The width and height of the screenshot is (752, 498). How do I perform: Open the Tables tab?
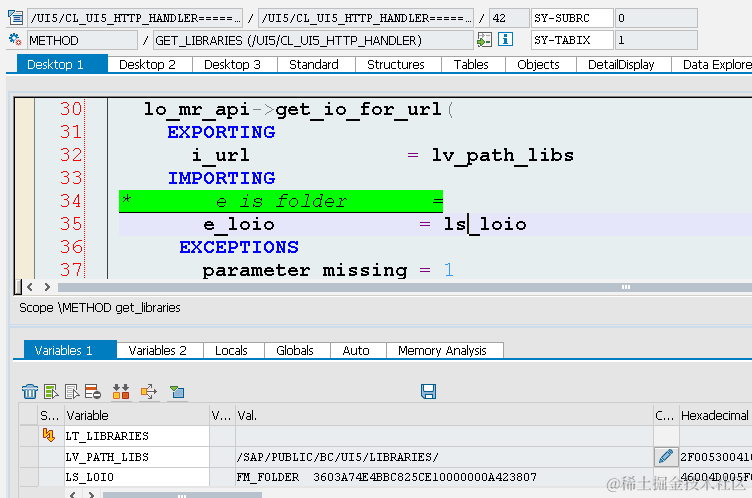(471, 65)
